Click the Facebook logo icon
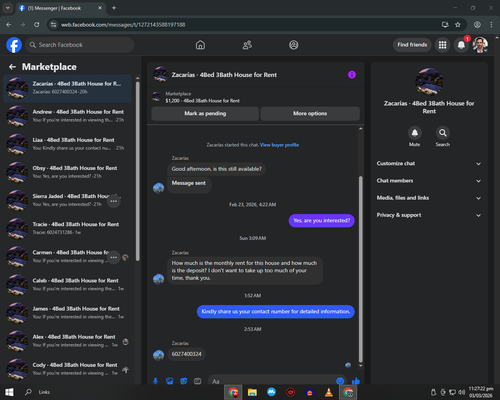The width and height of the screenshot is (500, 400). click(14, 45)
